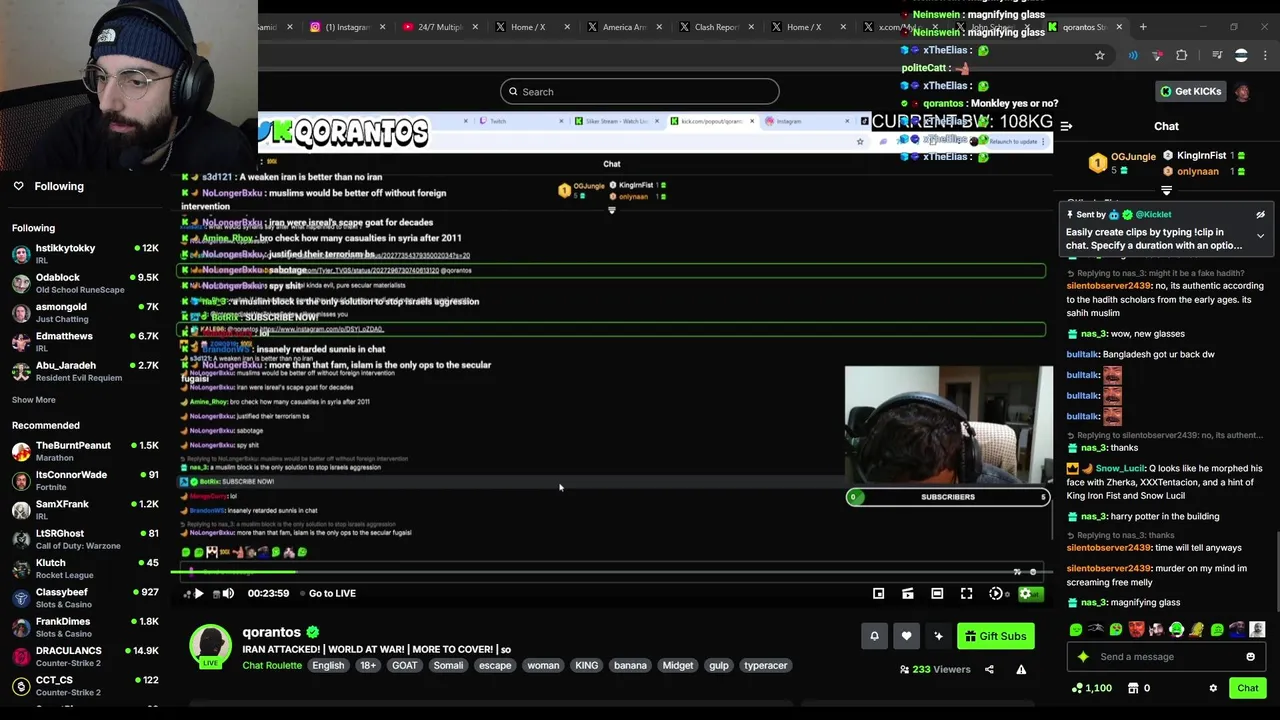Click the Following heart header in sidebar

click(x=48, y=186)
